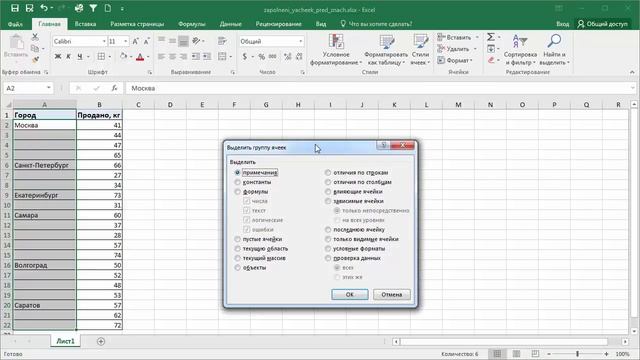Click the Wrap Text icon
The height and width of the screenshot is (360, 640).
click(x=222, y=41)
